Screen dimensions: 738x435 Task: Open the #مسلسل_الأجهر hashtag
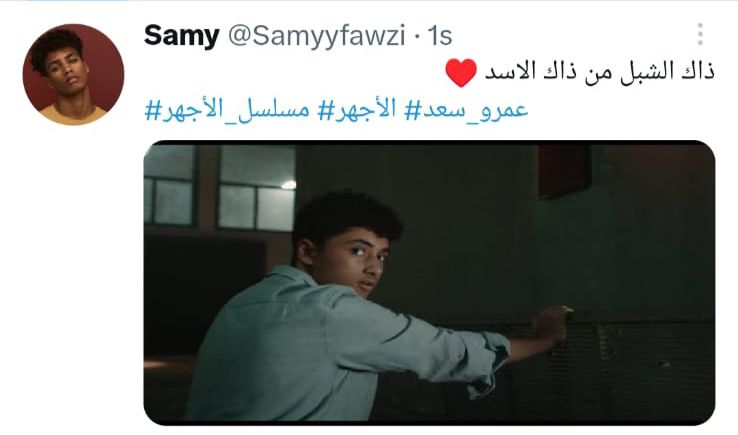(227, 110)
